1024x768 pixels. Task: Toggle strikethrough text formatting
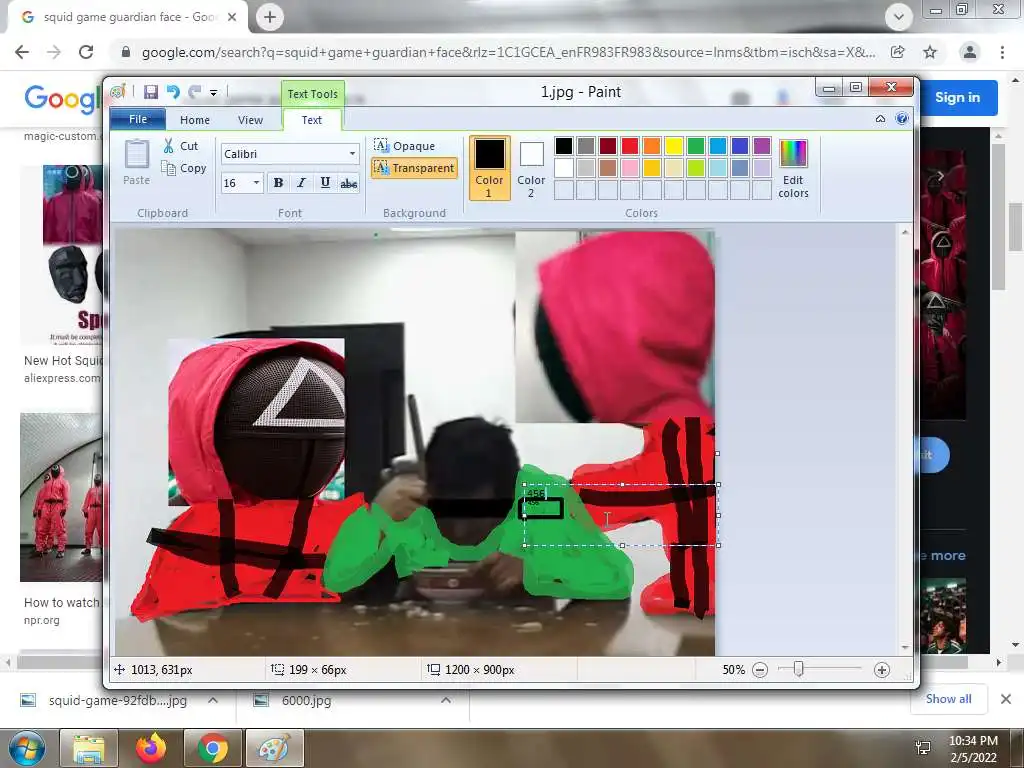click(349, 184)
